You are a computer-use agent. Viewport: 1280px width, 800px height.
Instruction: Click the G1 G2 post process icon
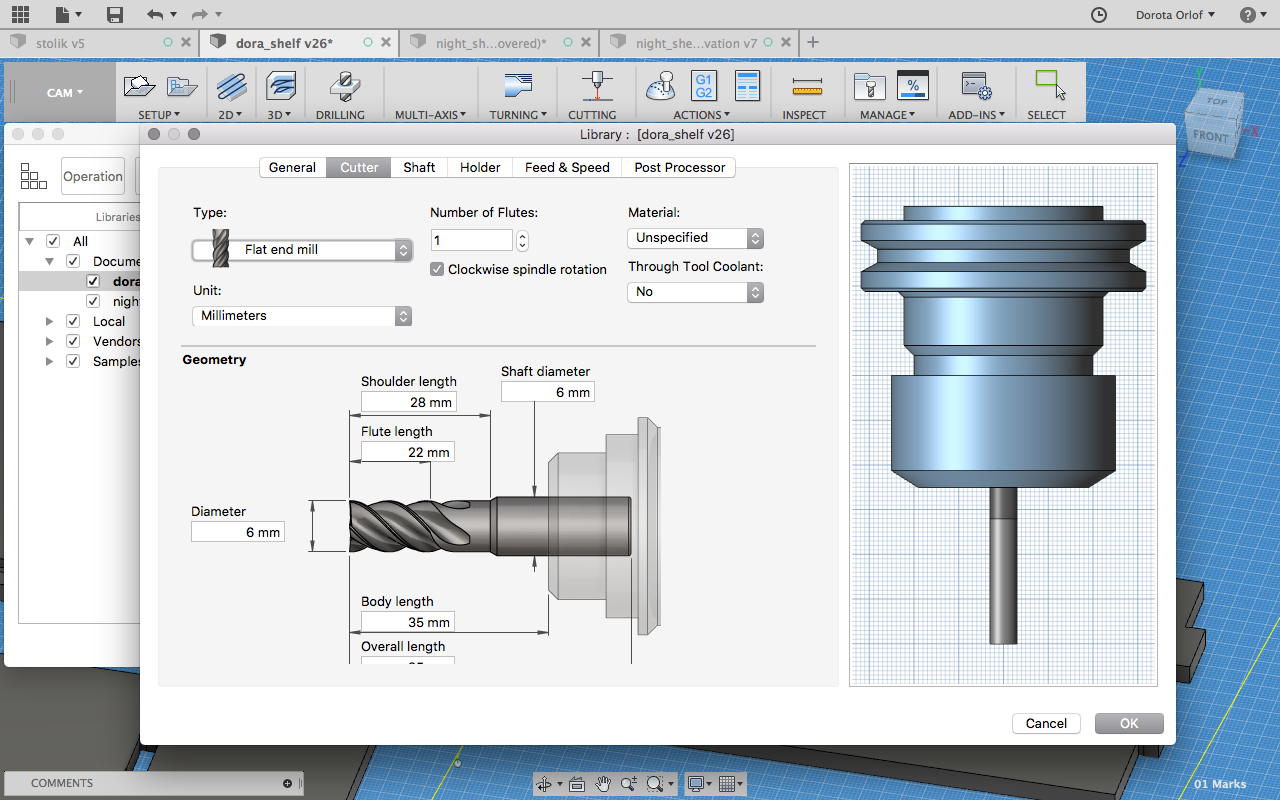(x=703, y=86)
